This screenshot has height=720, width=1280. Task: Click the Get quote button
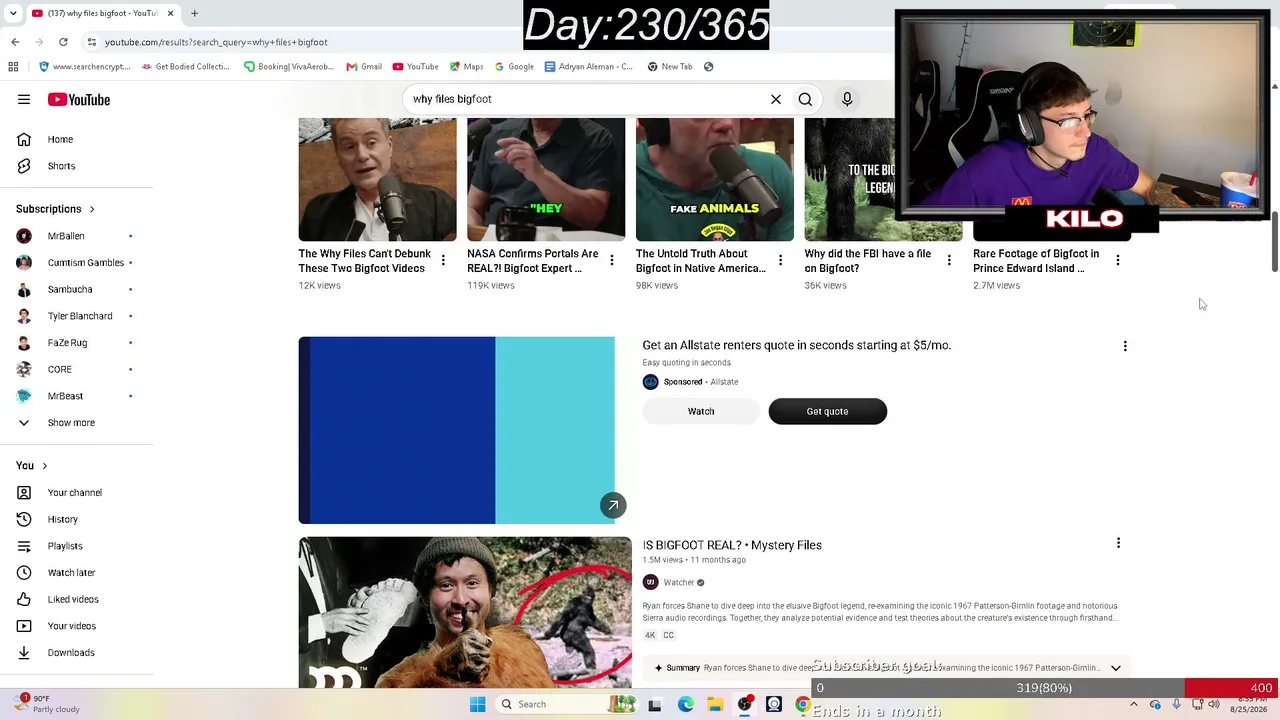[827, 411]
